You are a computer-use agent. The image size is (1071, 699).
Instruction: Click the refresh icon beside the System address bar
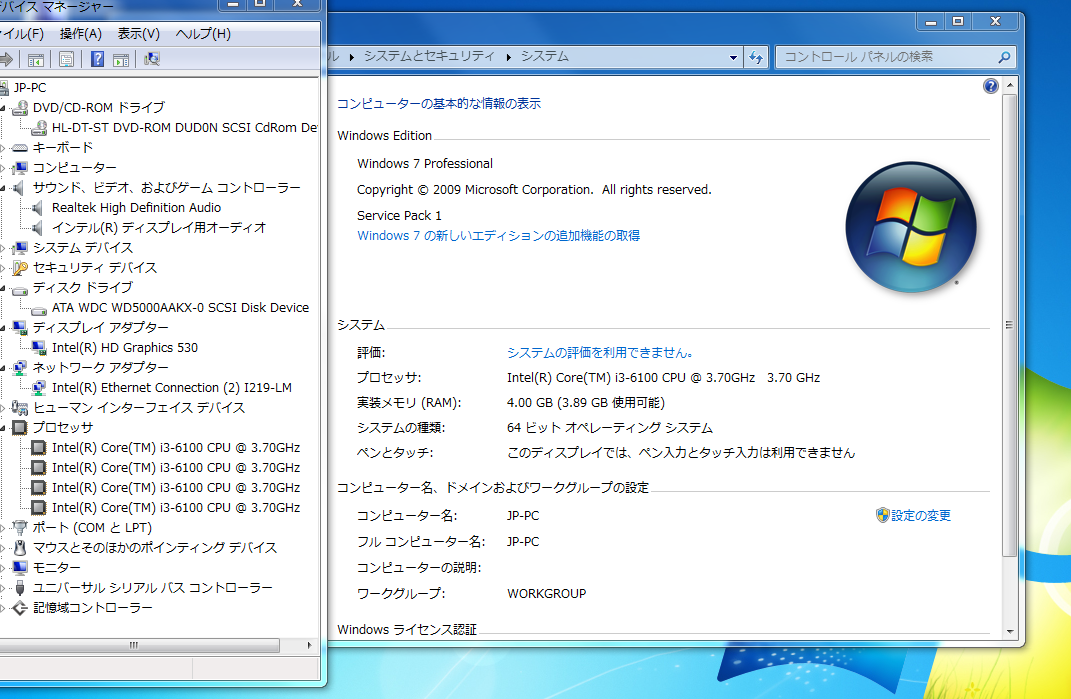[x=756, y=57]
